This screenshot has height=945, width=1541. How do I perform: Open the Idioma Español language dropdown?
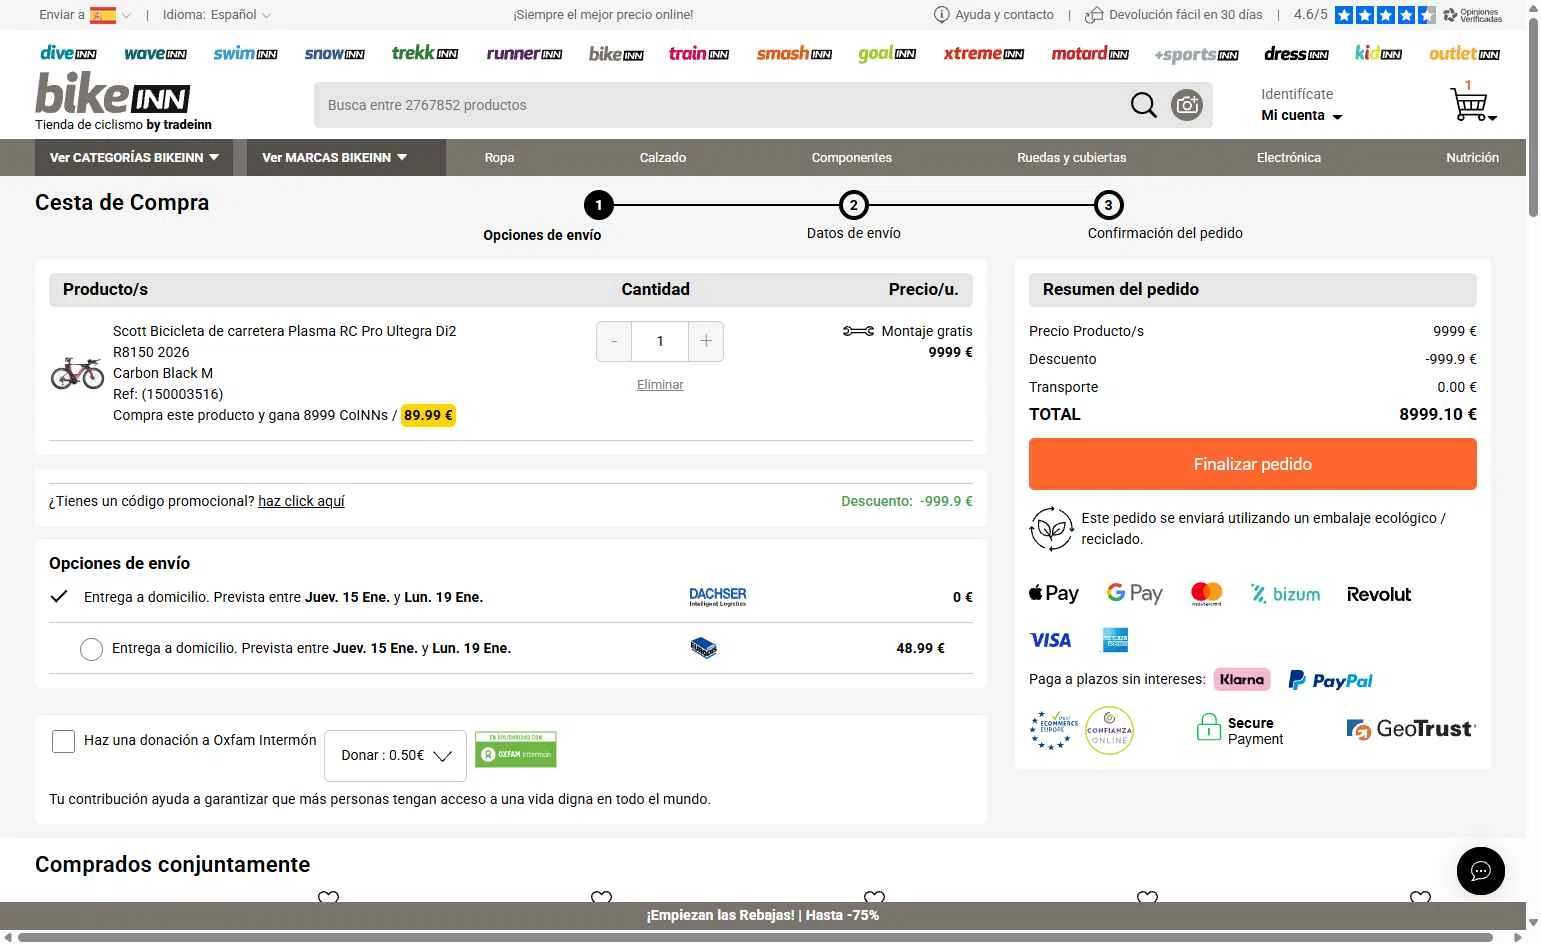click(x=217, y=15)
